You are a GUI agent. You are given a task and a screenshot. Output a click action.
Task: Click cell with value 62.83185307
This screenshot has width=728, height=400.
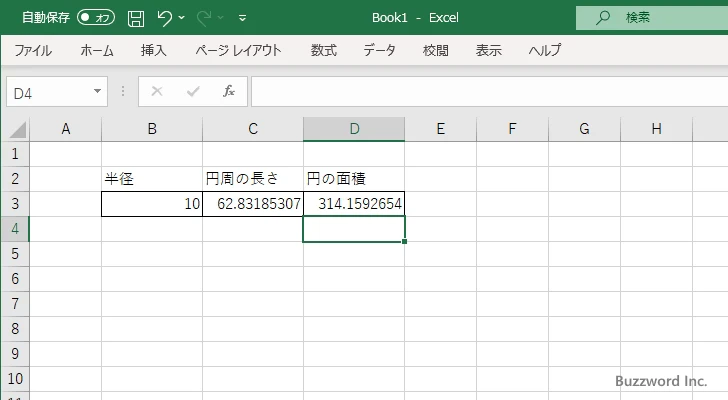tap(253, 204)
